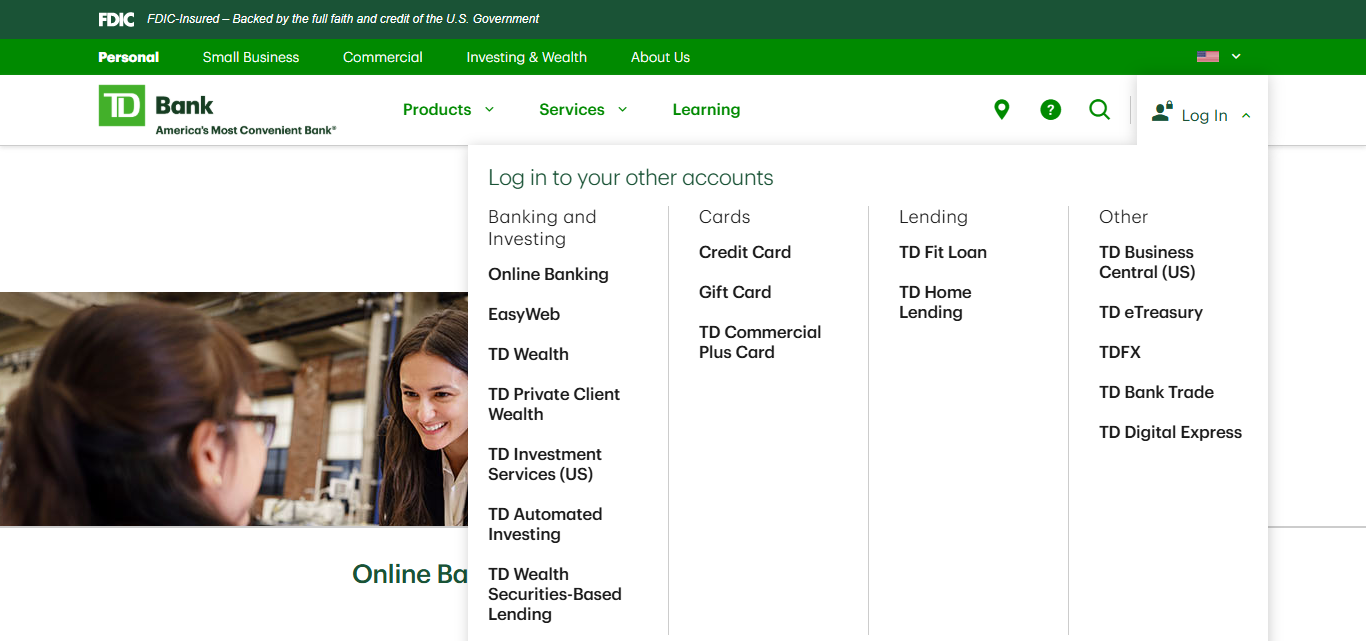The height and width of the screenshot is (641, 1366).
Task: Click the FDIC logo in top banner
Action: [116, 19]
